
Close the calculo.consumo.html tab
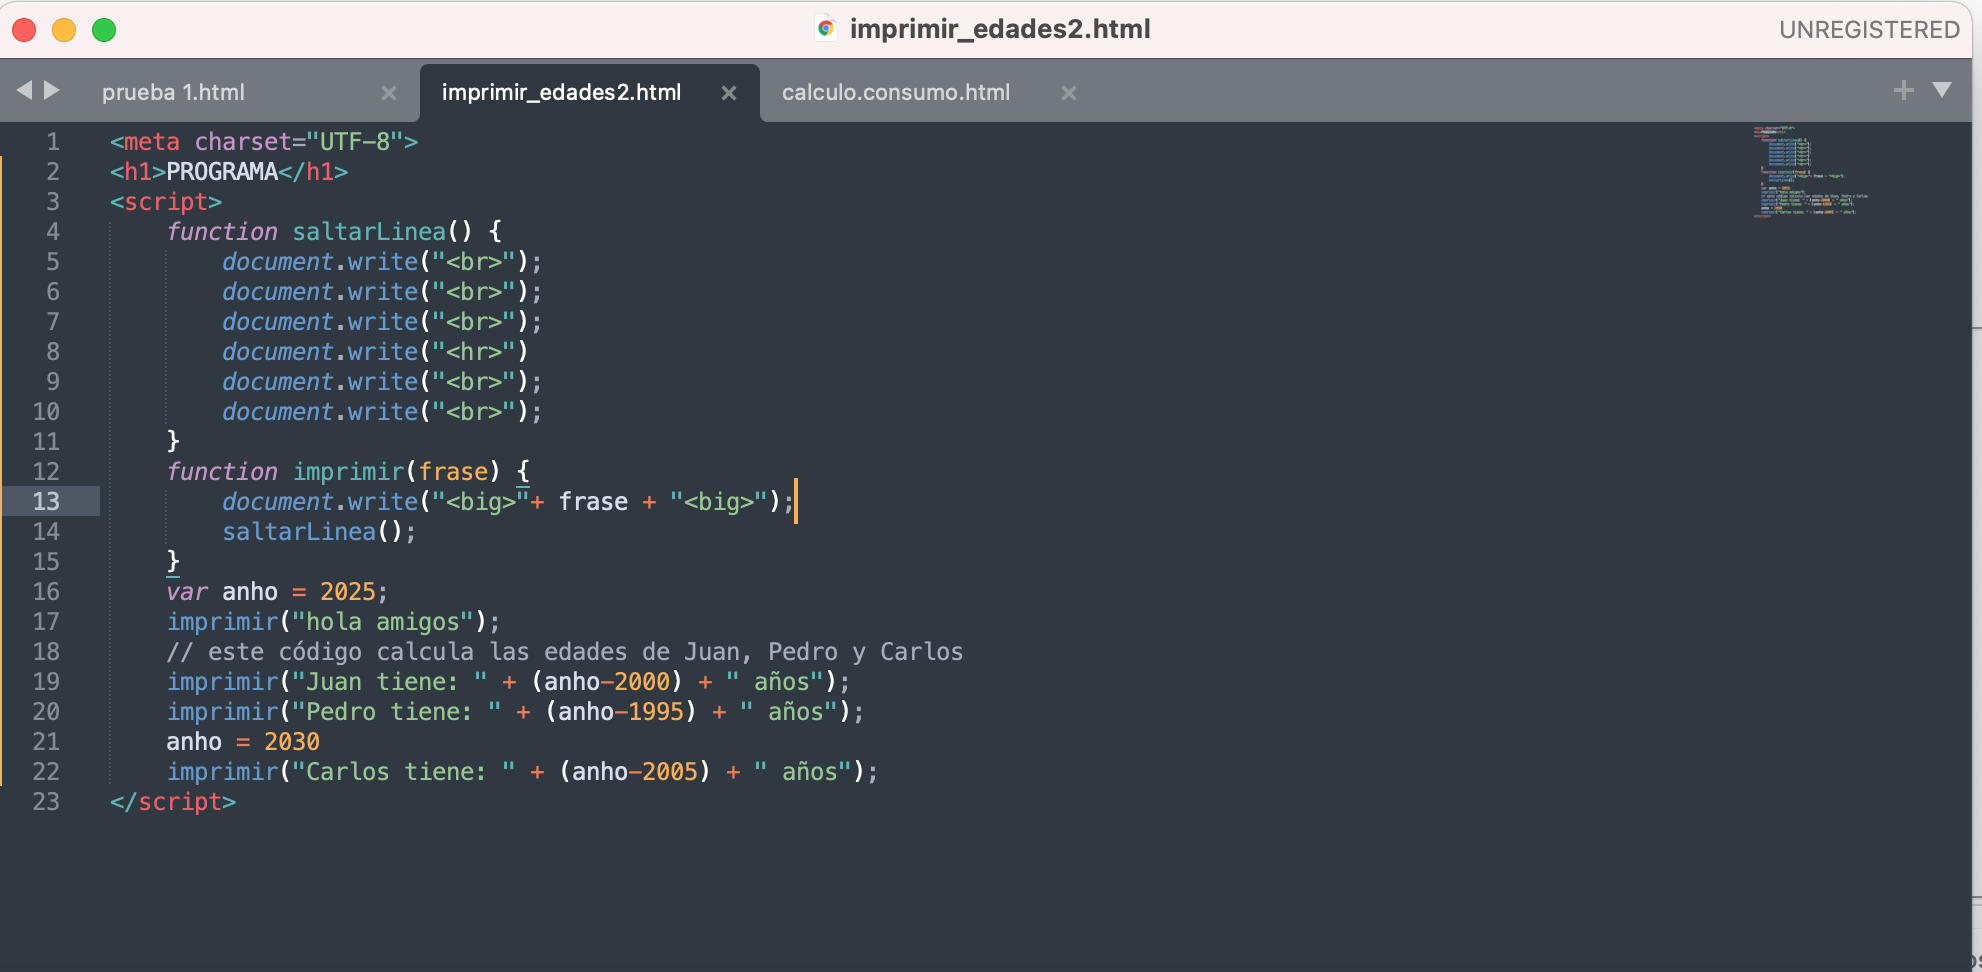[1069, 93]
